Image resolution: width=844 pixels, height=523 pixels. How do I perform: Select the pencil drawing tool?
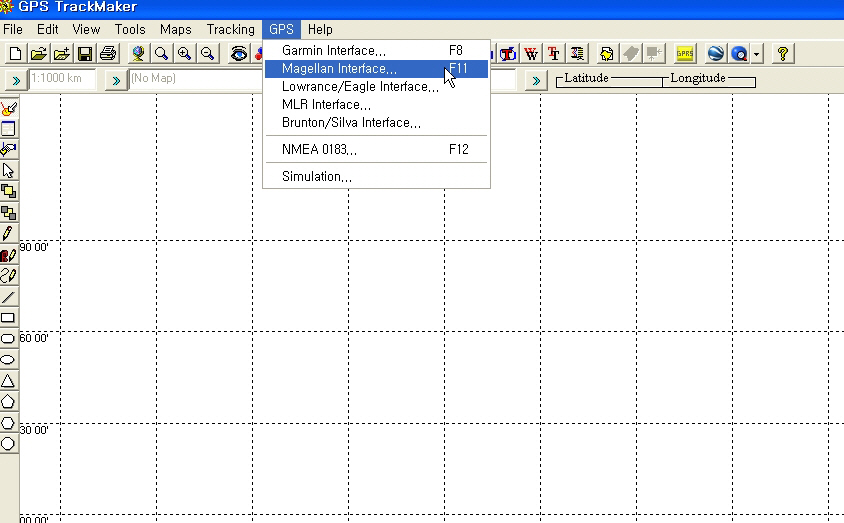[9, 234]
